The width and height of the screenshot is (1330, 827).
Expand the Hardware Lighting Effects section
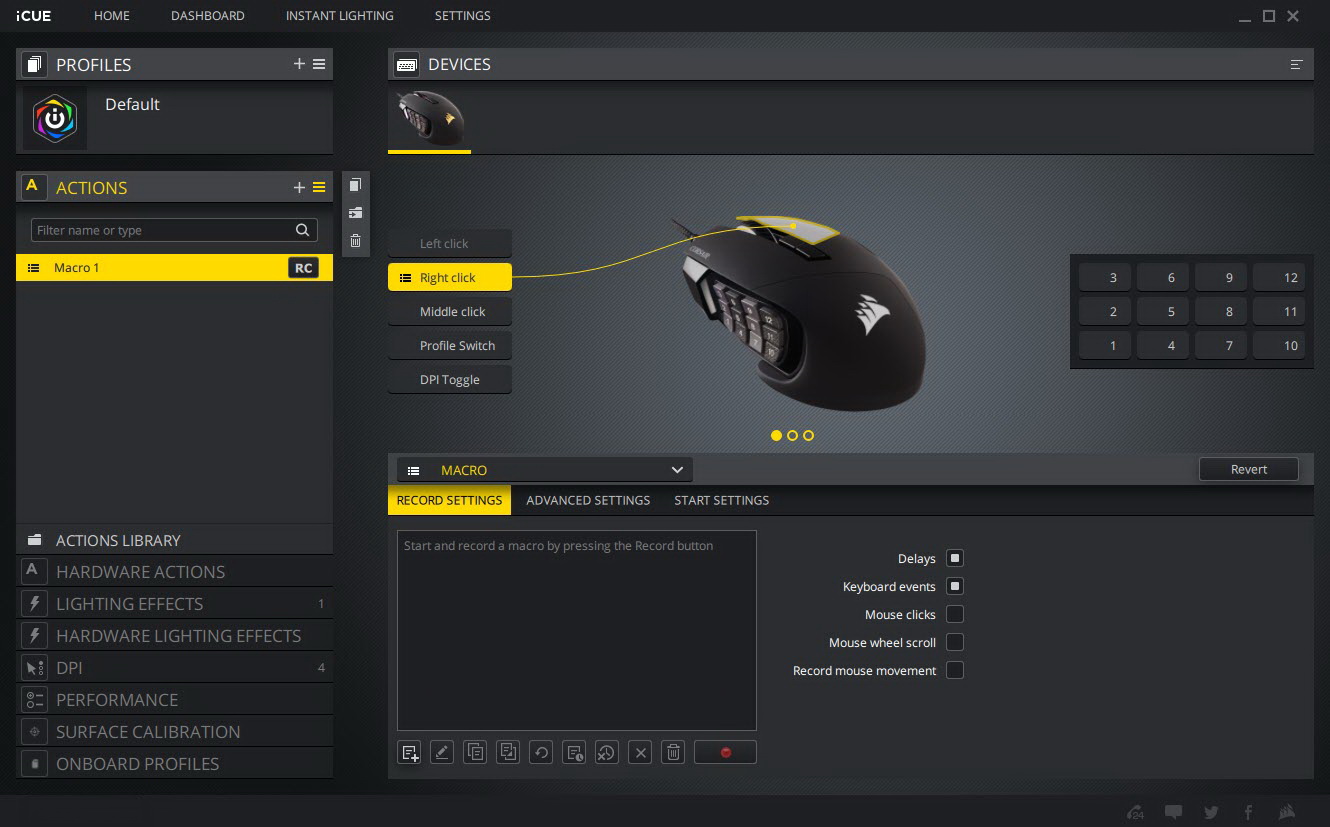(174, 636)
